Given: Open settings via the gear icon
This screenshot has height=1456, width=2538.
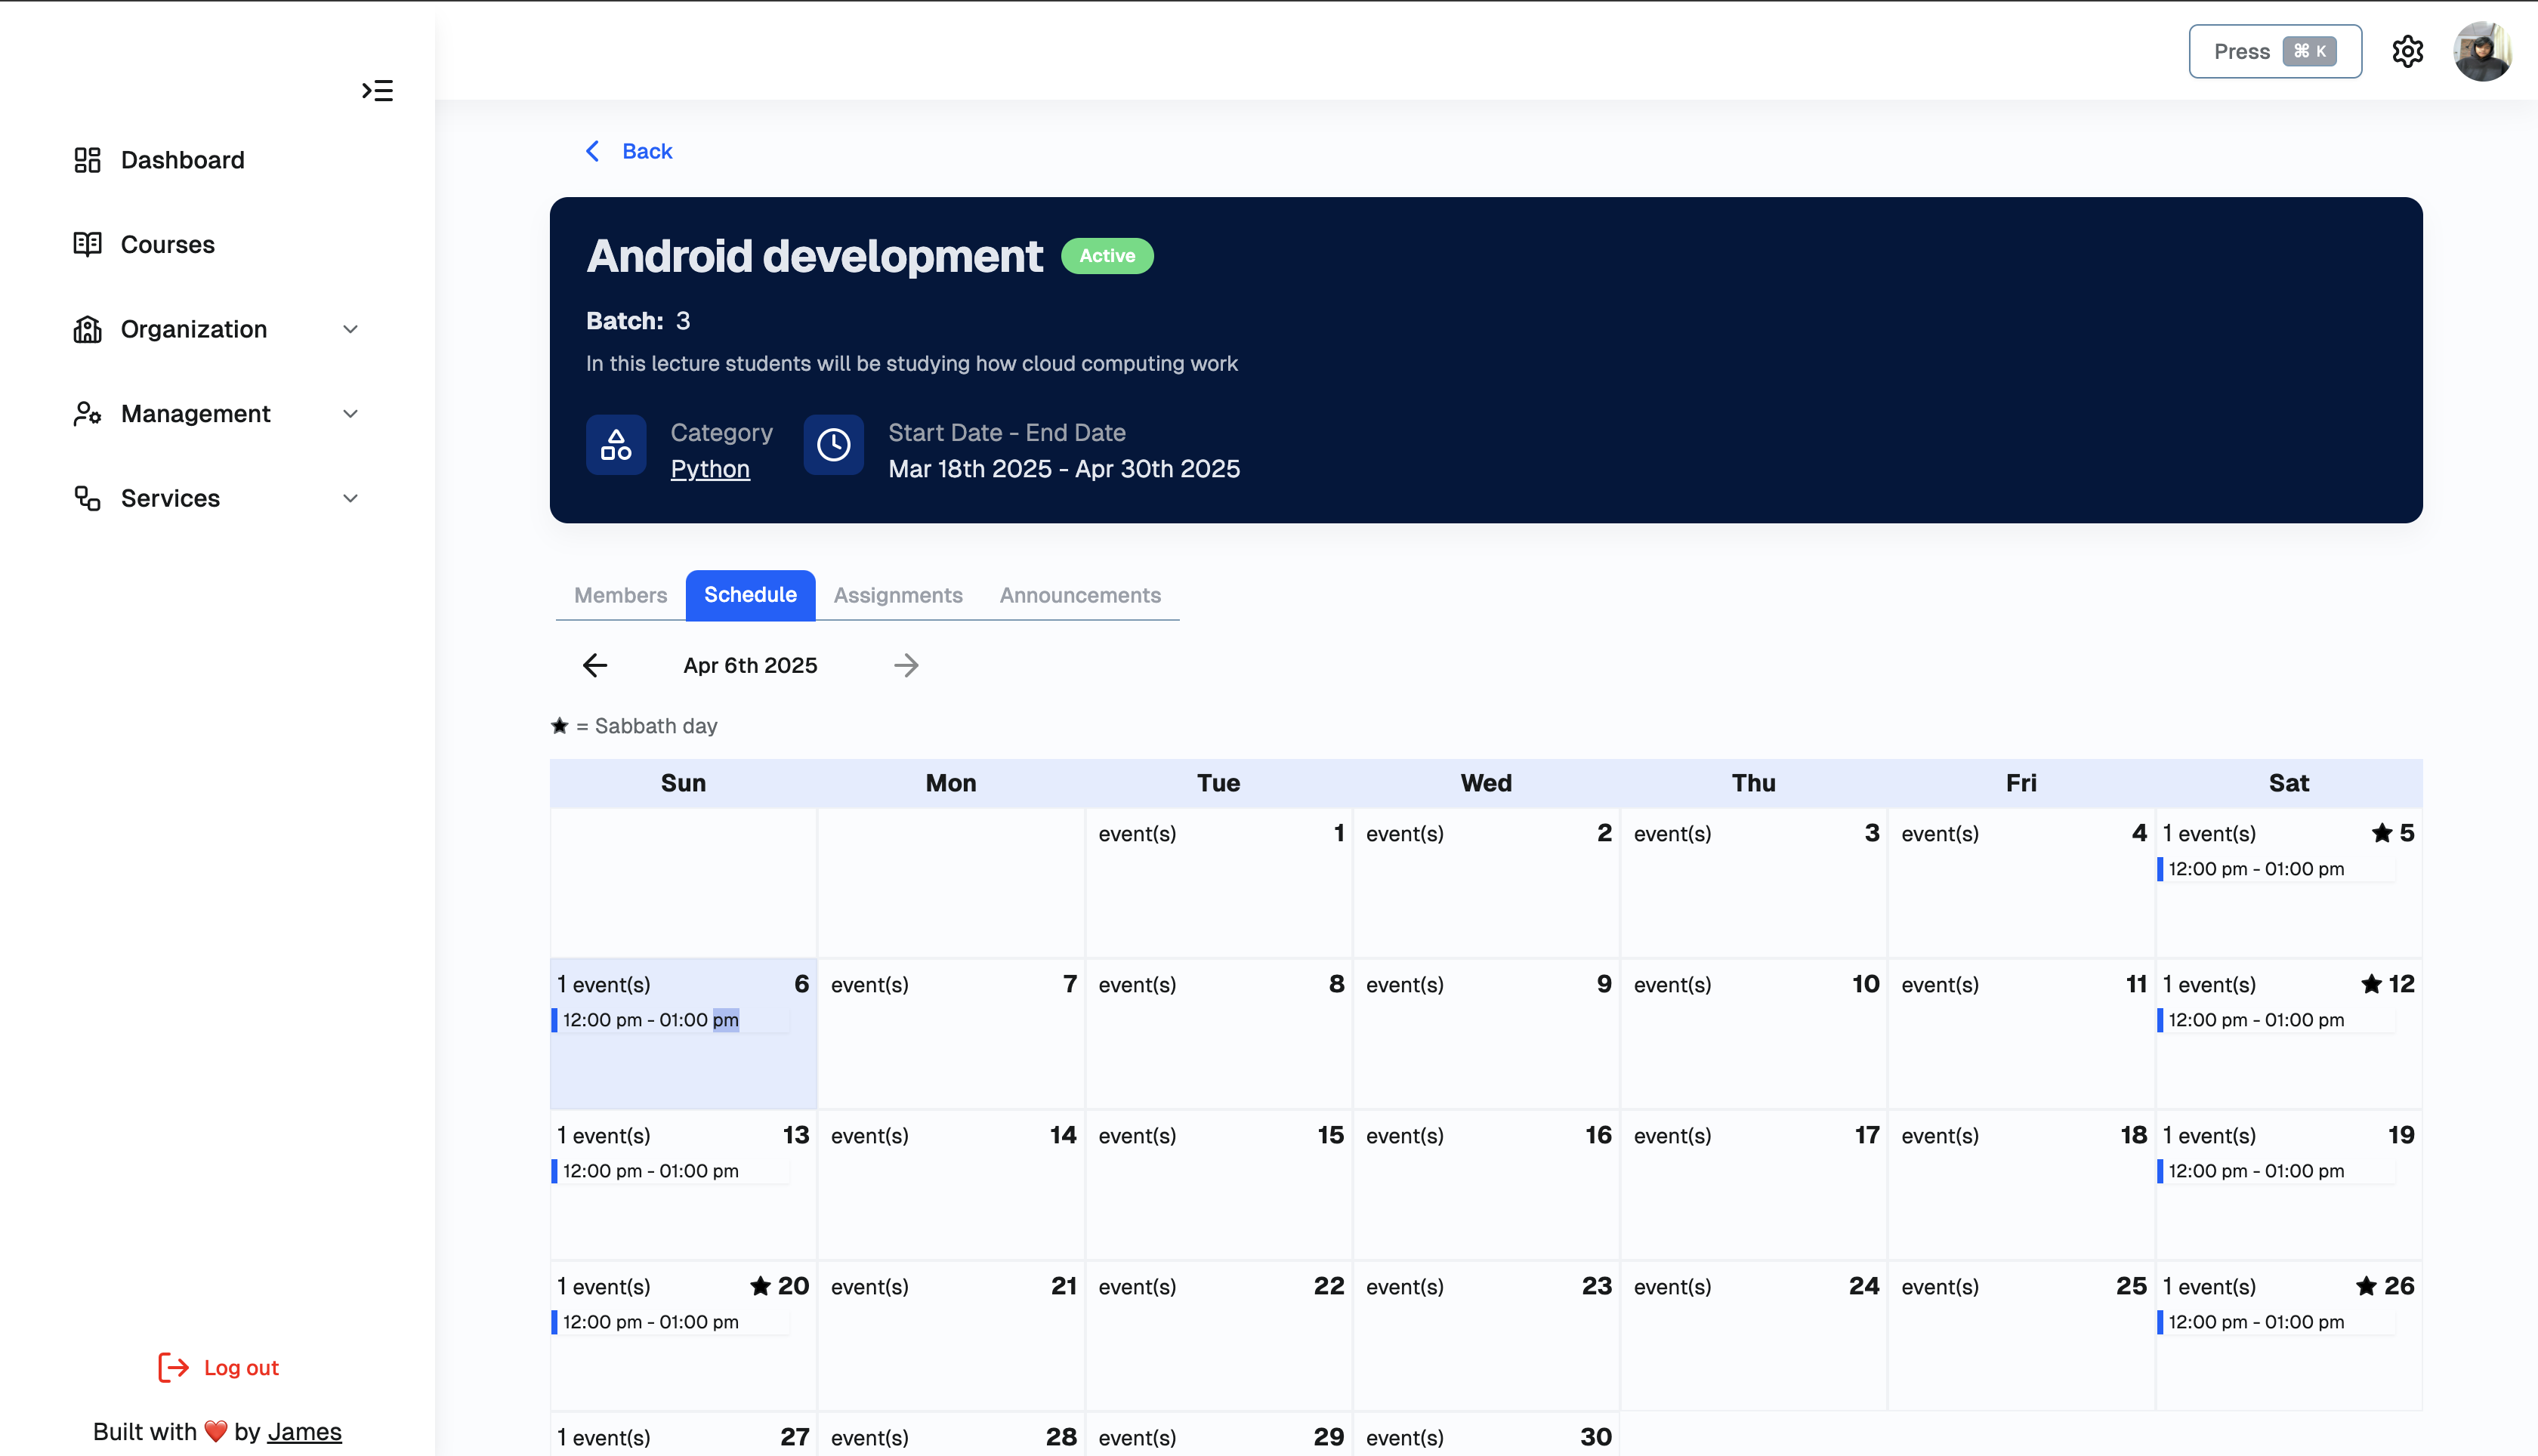Looking at the screenshot, I should point(2407,51).
